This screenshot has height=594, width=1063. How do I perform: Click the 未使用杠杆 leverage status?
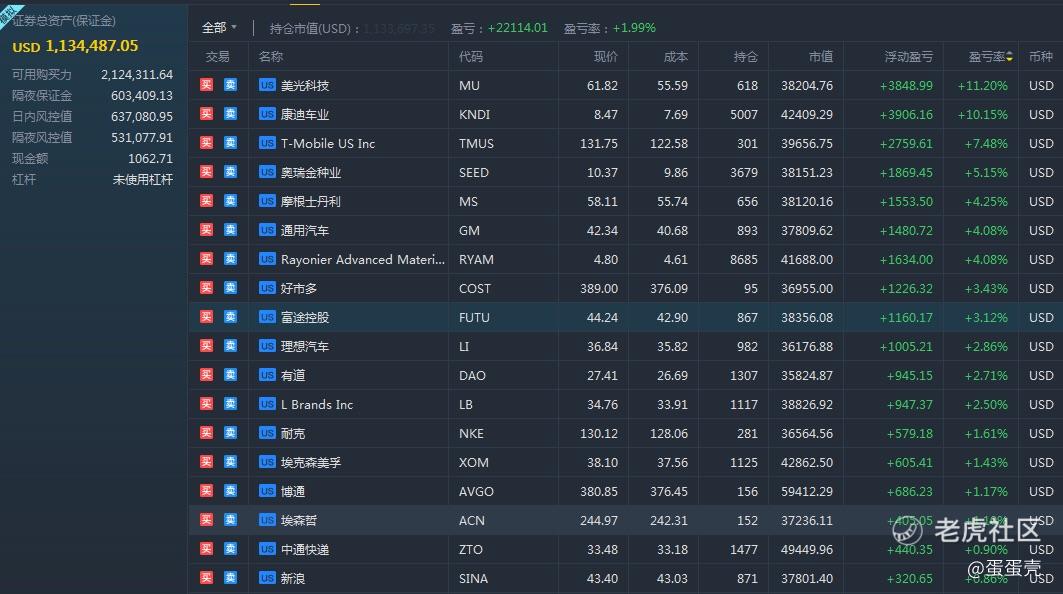coord(143,180)
